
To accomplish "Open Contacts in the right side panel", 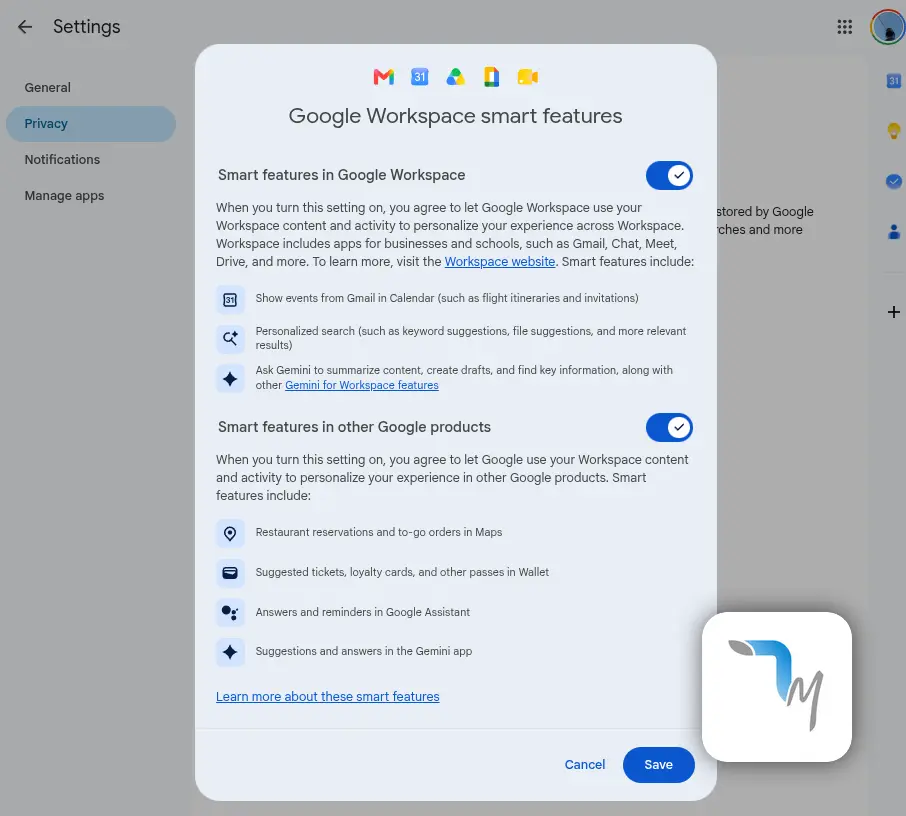I will coord(893,232).
